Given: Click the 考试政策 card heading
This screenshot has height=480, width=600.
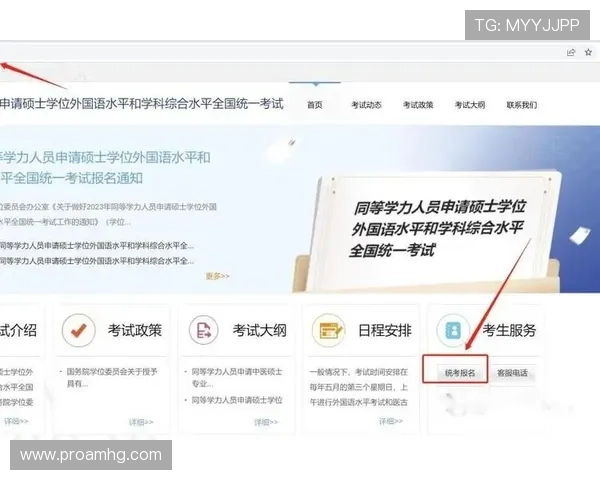Looking at the screenshot, I should click(x=135, y=330).
